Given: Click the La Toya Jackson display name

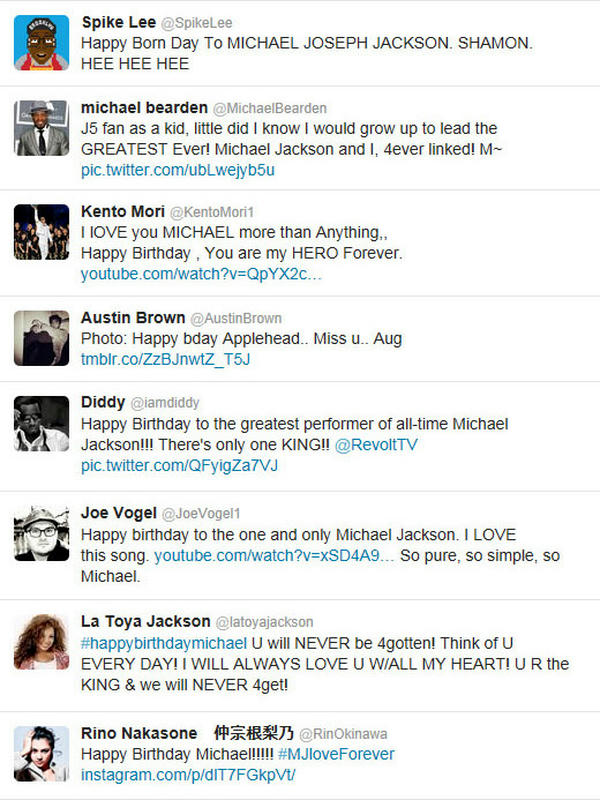Looking at the screenshot, I should click(146, 621).
